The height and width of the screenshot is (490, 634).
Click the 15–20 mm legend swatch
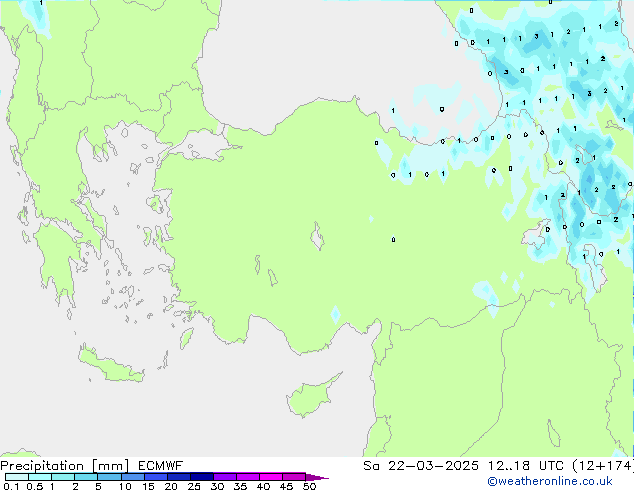155,477
